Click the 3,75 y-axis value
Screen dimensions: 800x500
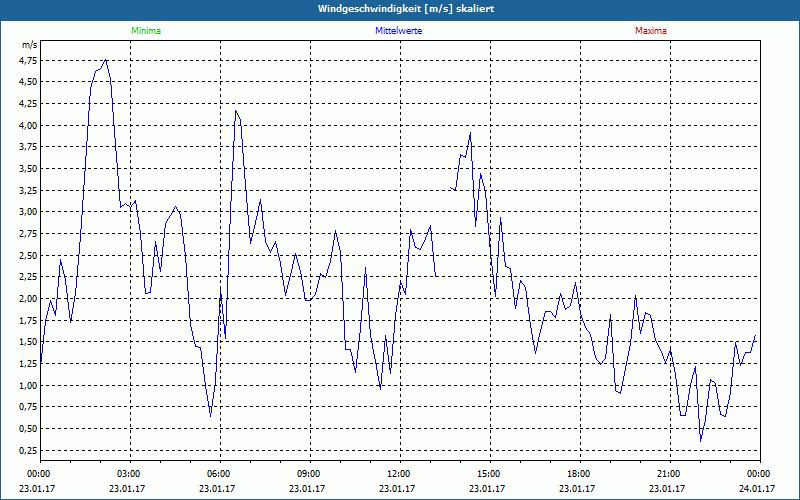(x=28, y=147)
